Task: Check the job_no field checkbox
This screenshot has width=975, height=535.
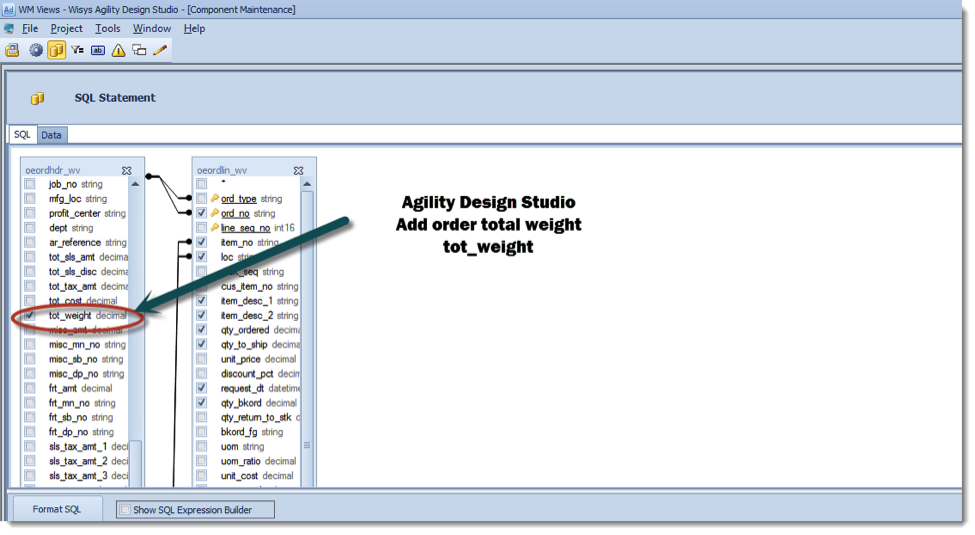Action: 30,184
